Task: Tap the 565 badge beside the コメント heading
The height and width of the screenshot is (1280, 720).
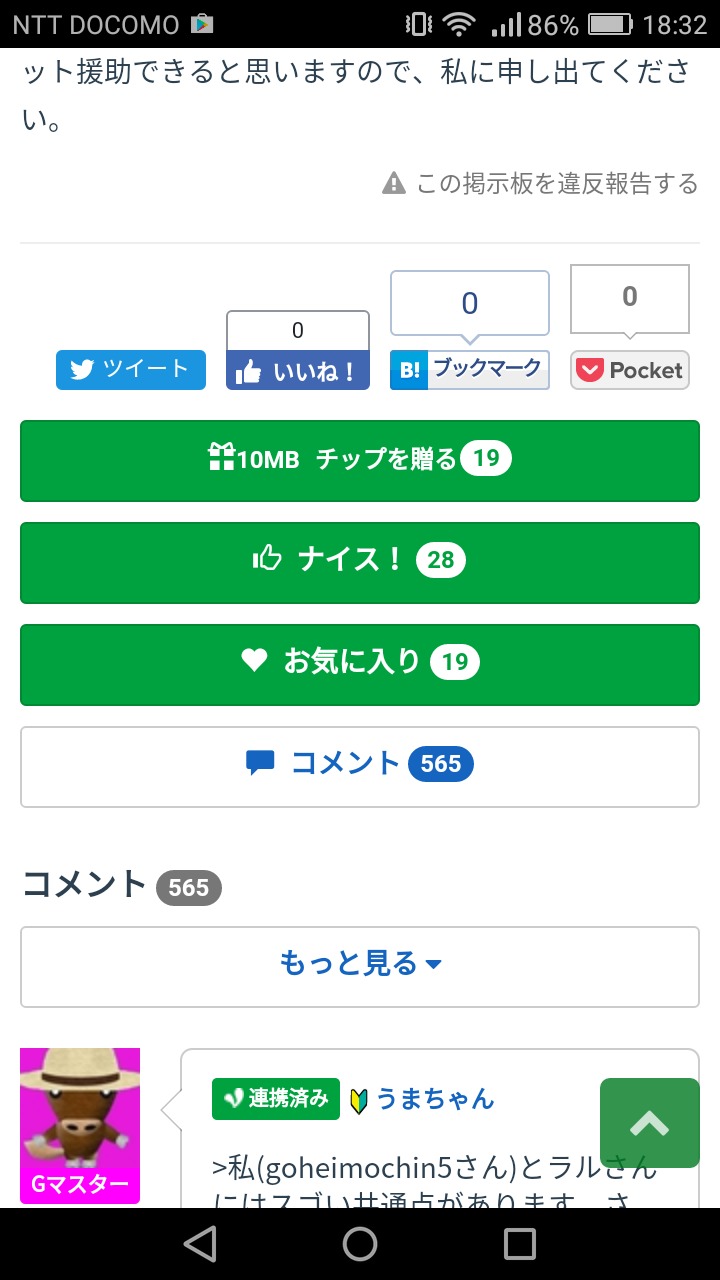Action: [189, 887]
